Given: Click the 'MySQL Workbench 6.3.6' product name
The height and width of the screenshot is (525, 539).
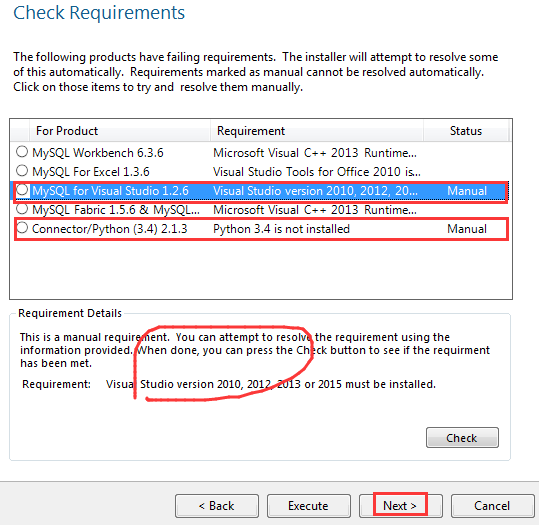Looking at the screenshot, I should [98, 153].
